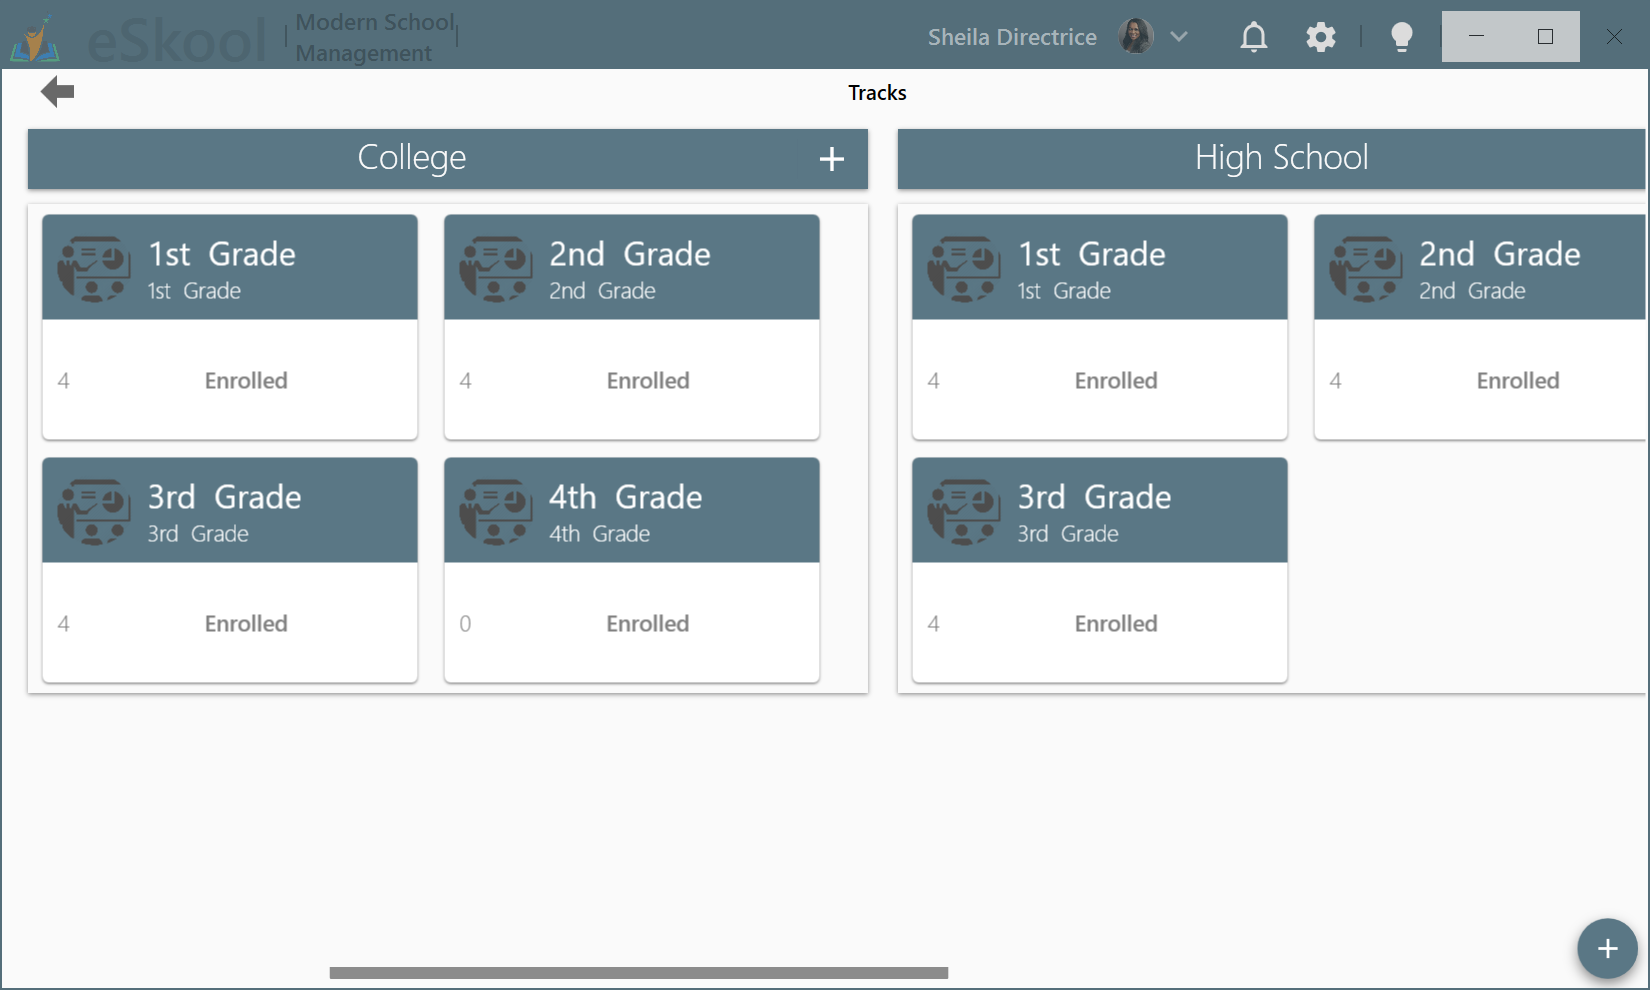Click the back arrow to return

[x=57, y=91]
